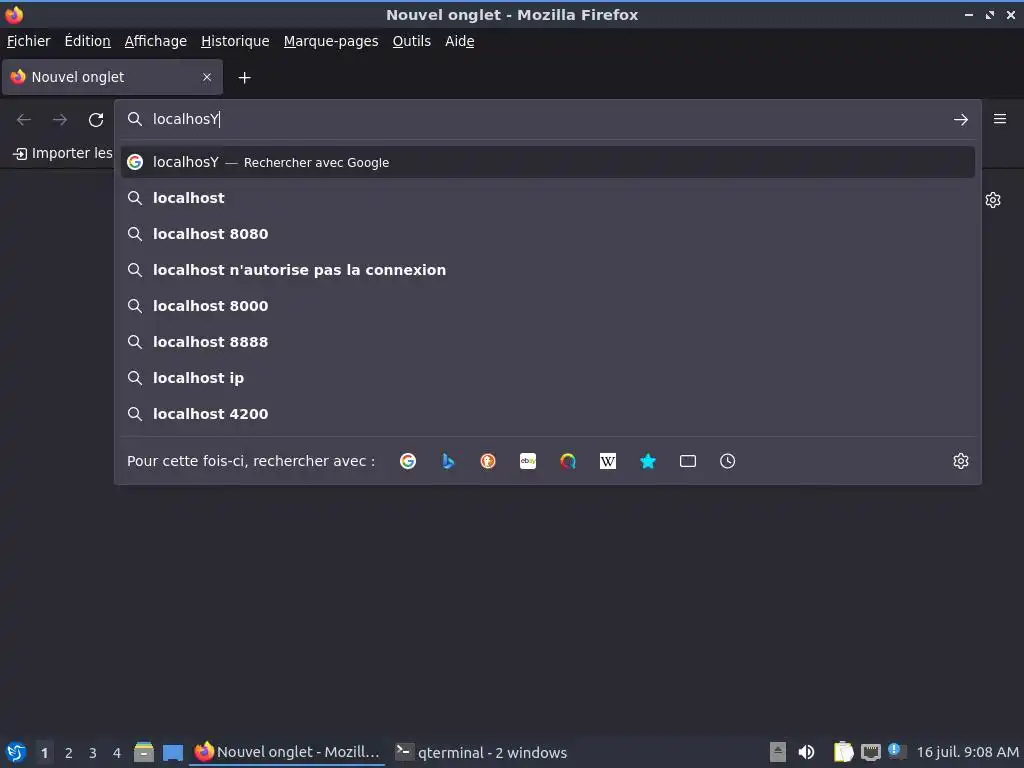Image resolution: width=1024 pixels, height=768 pixels.
Task: Search with Google one-off engine icon
Action: (x=408, y=461)
